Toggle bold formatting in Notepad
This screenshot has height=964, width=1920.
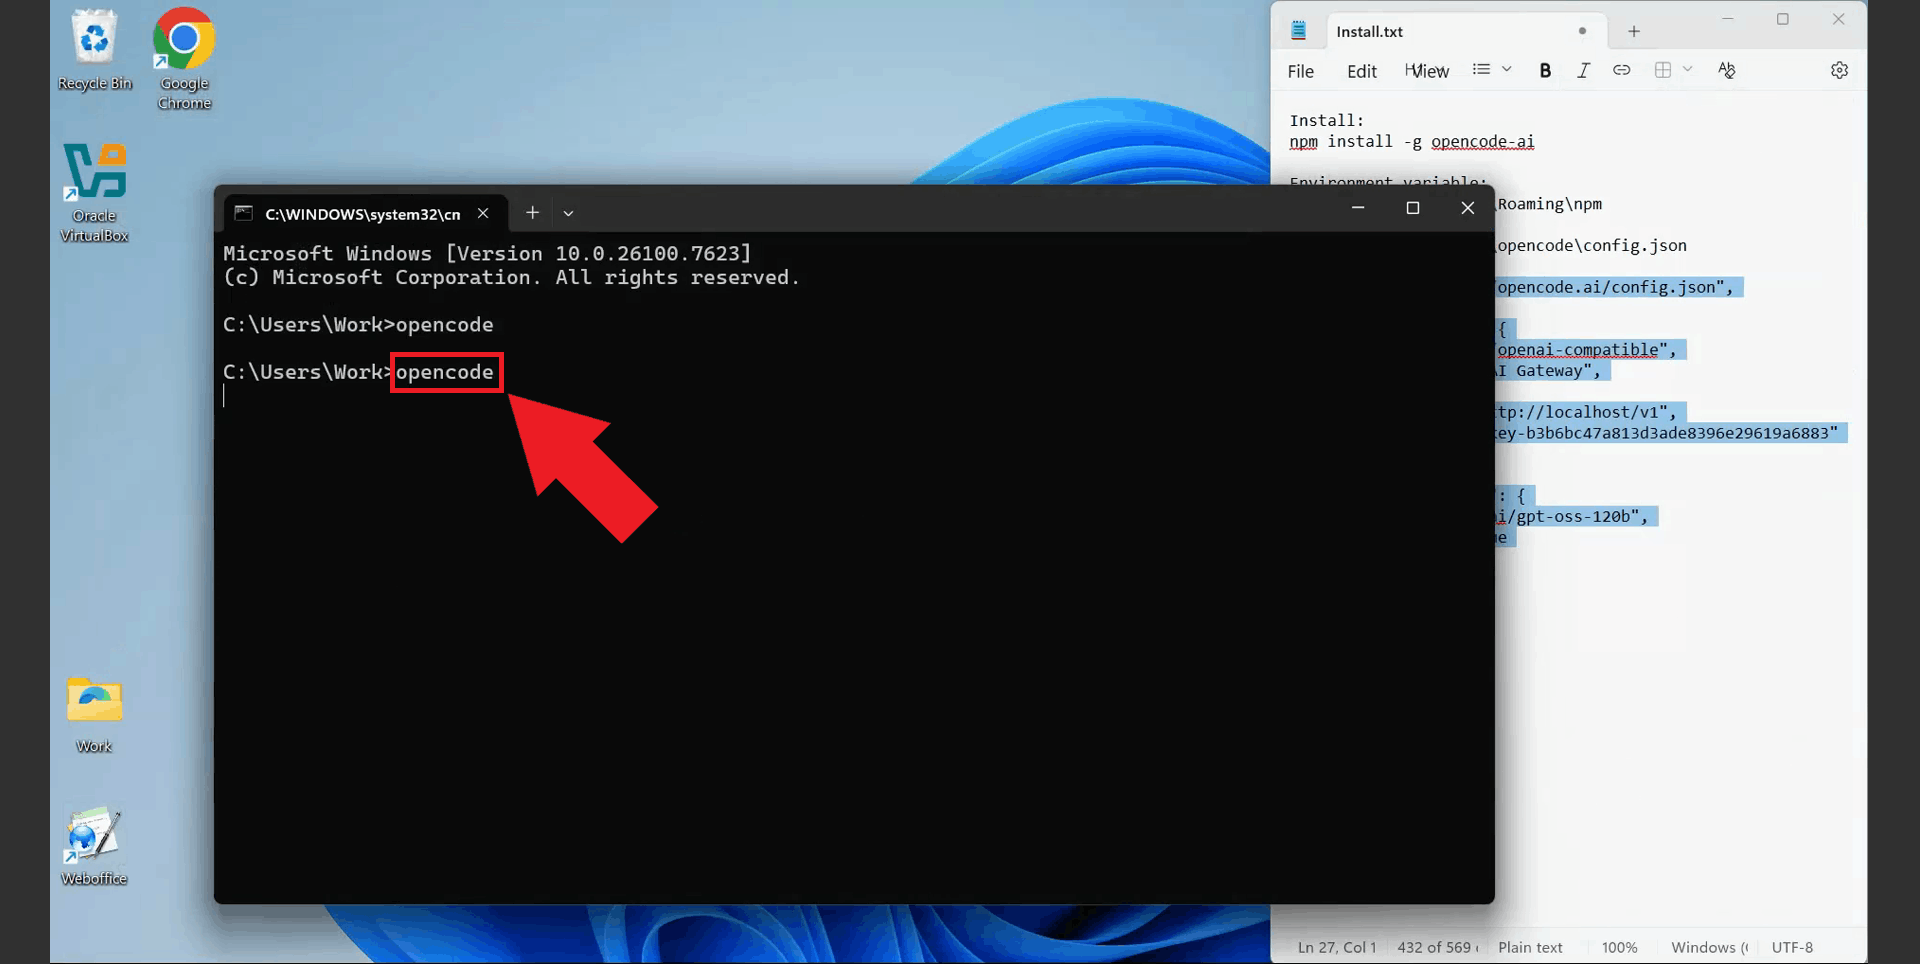1545,70
